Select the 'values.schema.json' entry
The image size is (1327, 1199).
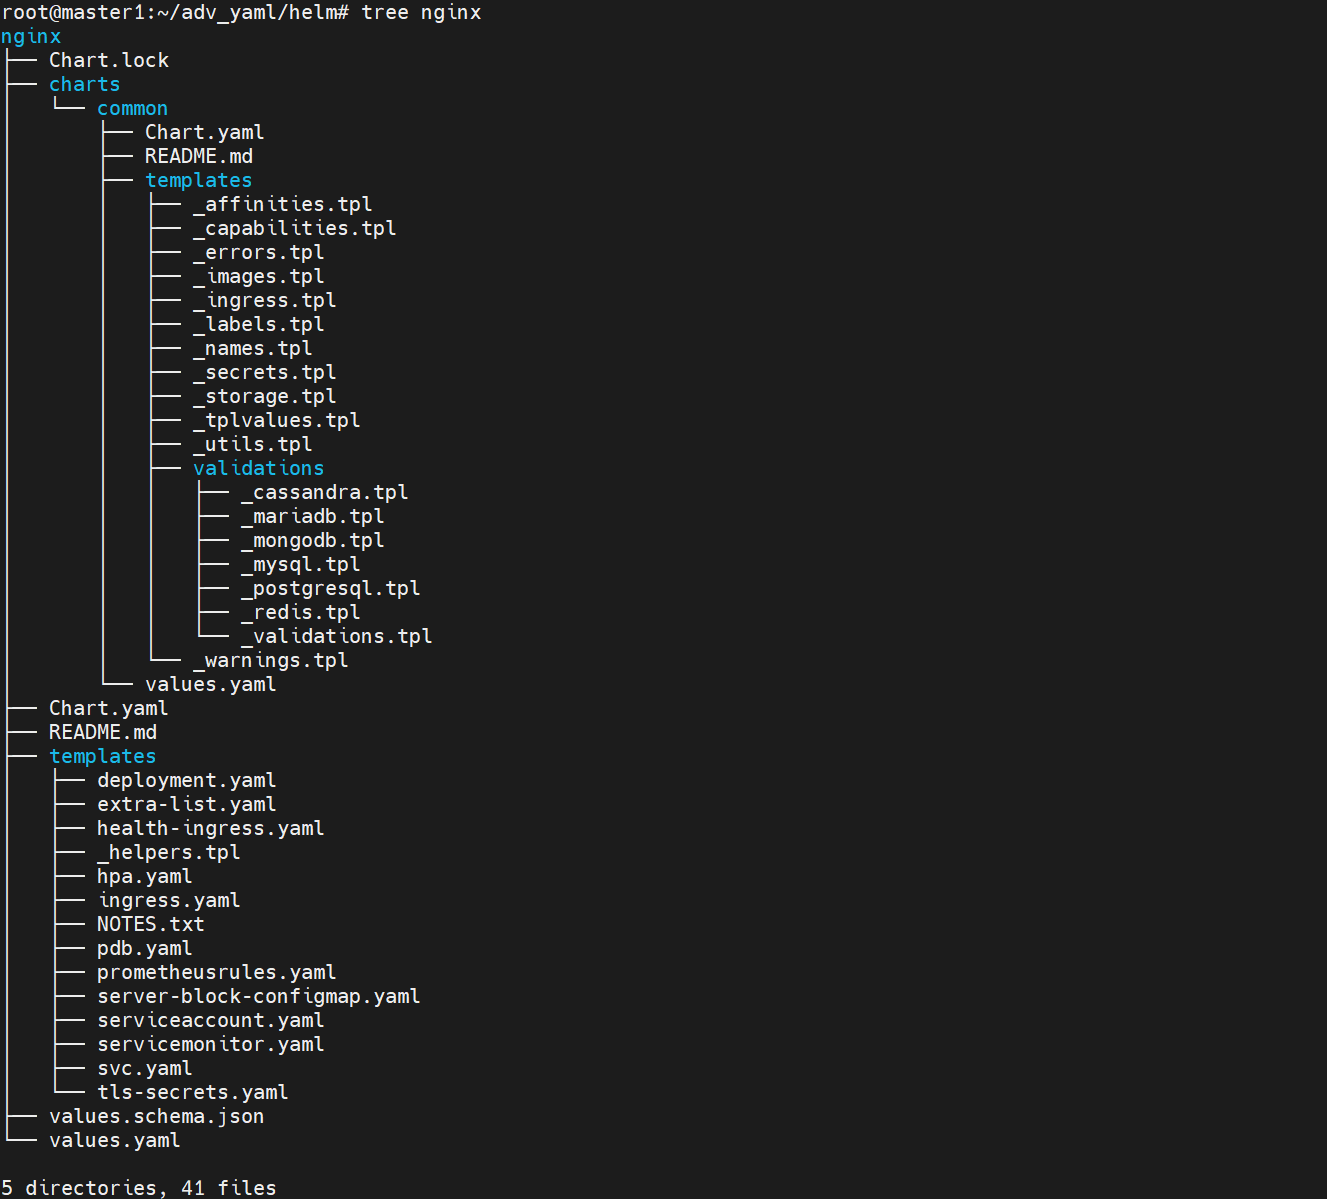click(156, 1116)
